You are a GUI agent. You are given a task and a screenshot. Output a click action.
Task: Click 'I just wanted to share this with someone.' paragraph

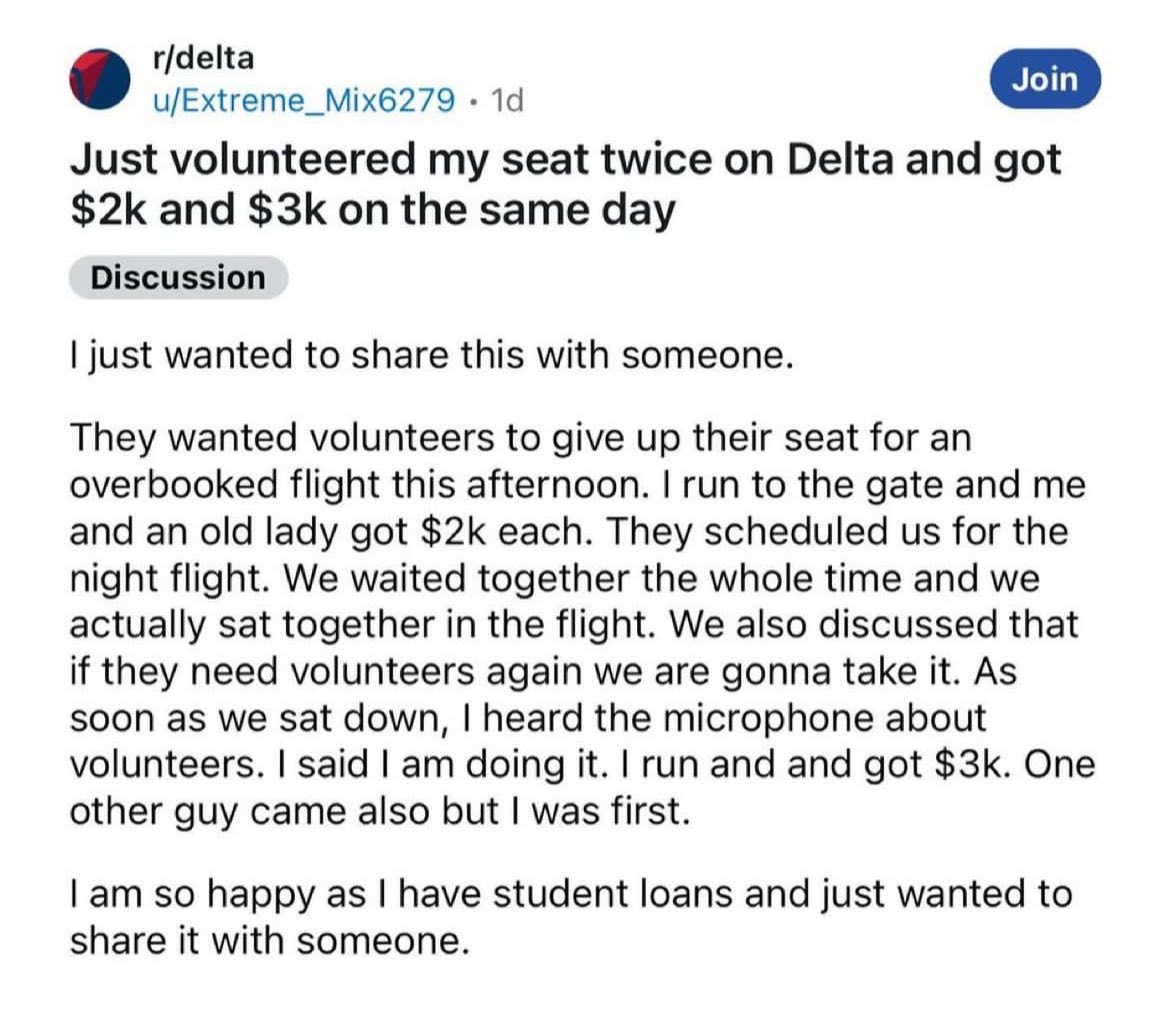[431, 355]
